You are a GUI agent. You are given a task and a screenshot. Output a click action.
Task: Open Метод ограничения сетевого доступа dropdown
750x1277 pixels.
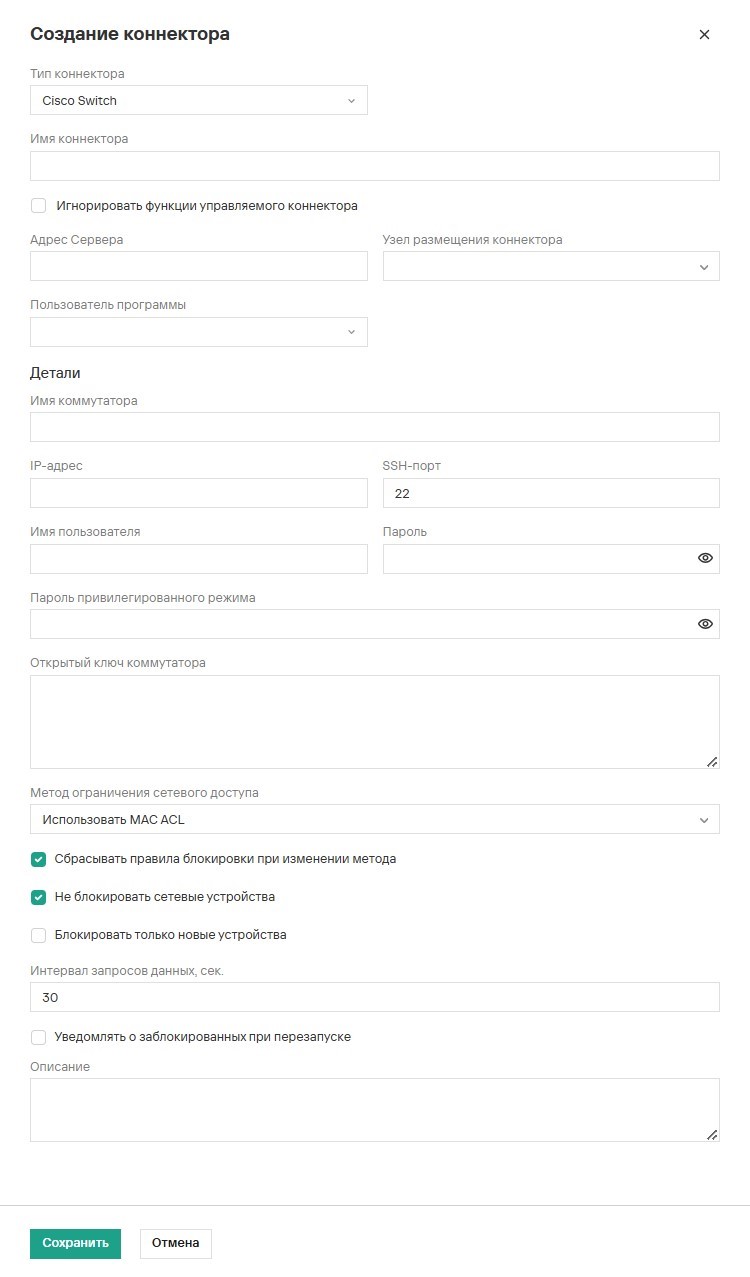click(375, 819)
